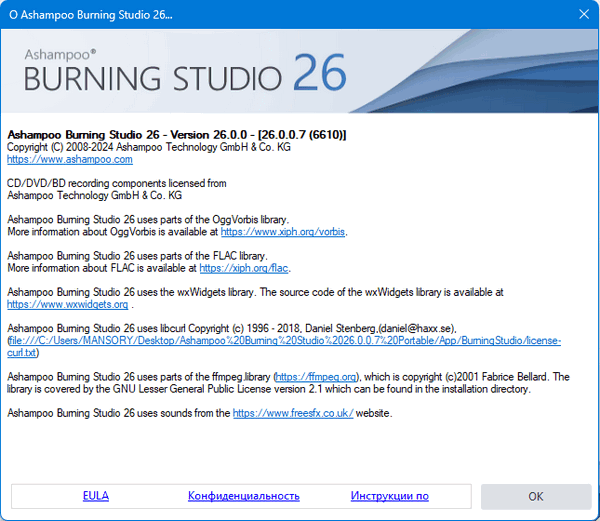Open the Конфиденциальность privacy link
The height and width of the screenshot is (521, 600).
(x=243, y=496)
